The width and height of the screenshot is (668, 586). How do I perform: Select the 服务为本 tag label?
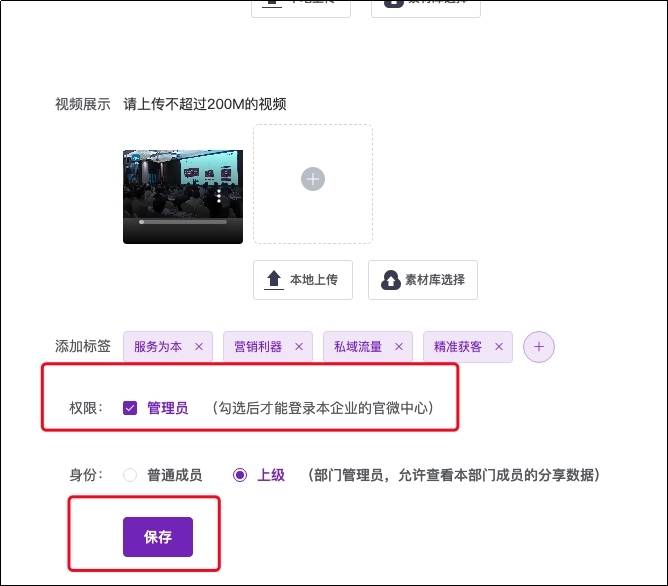click(x=159, y=347)
